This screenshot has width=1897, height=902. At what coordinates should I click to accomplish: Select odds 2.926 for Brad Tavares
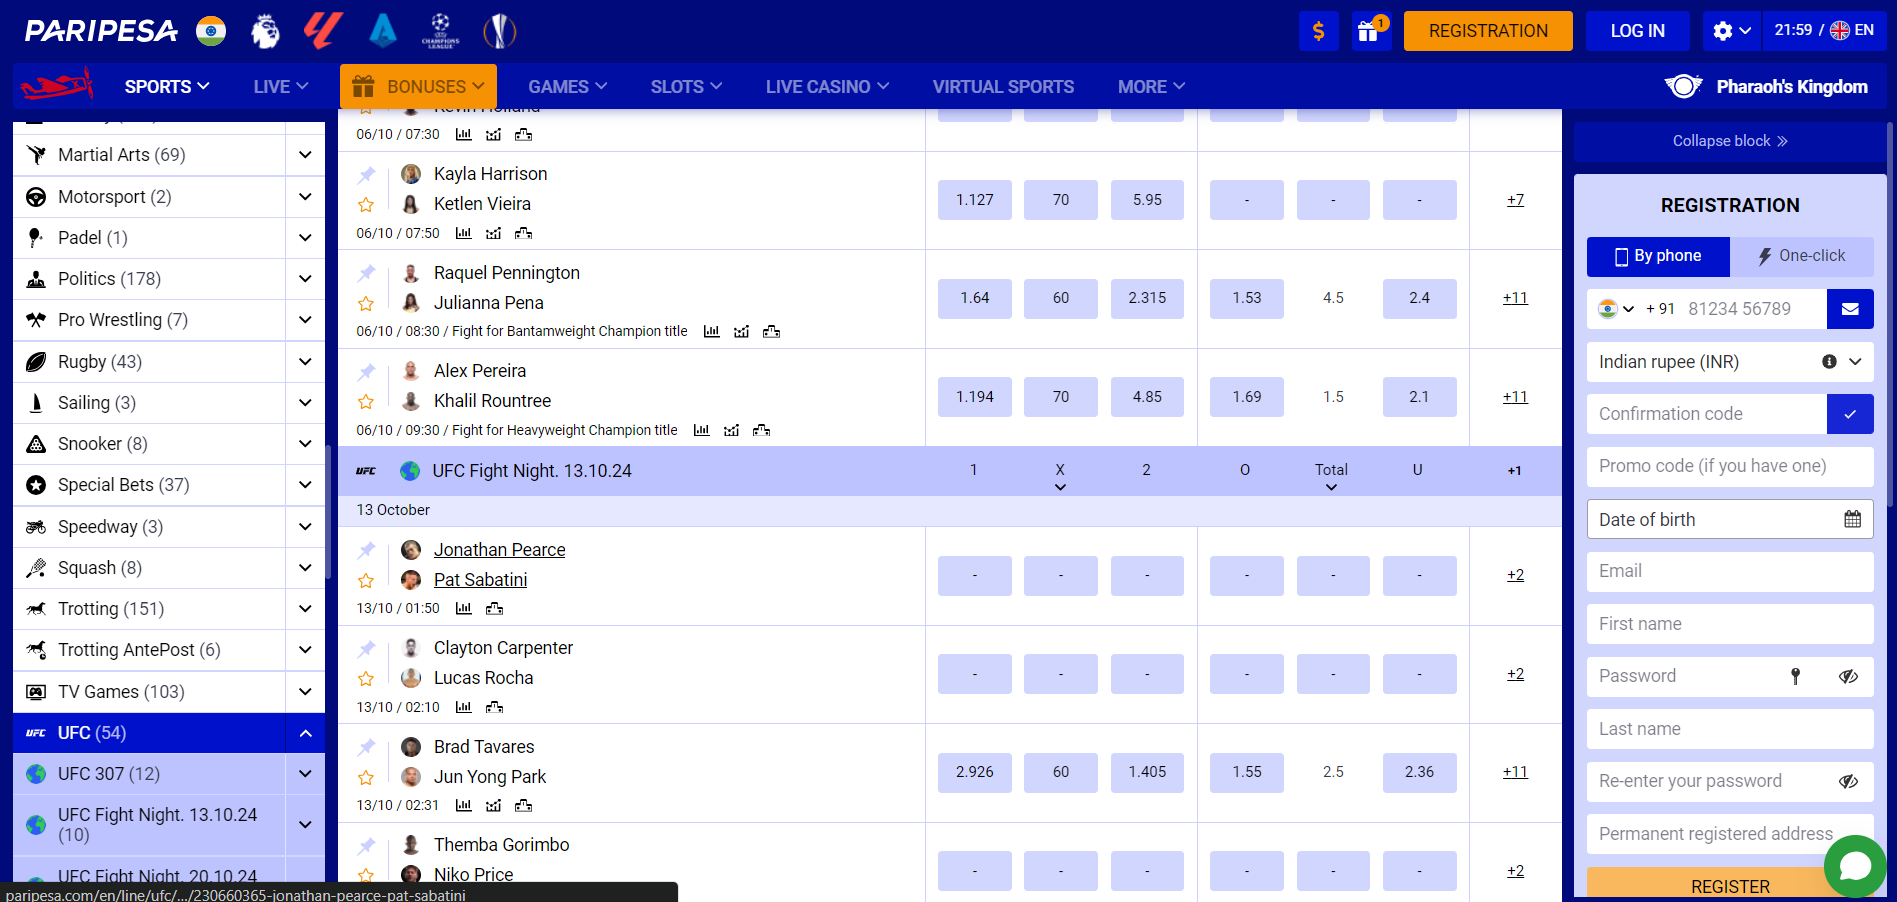point(974,772)
